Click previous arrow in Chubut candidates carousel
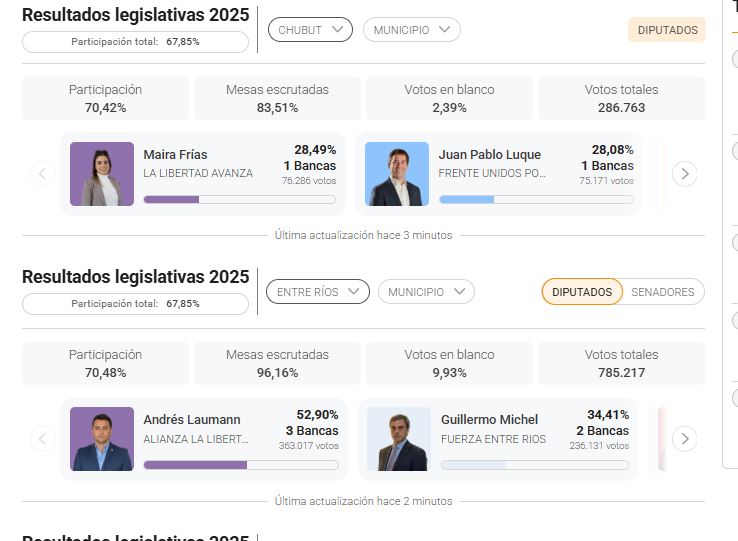This screenshot has height=541, width=738. tap(42, 173)
